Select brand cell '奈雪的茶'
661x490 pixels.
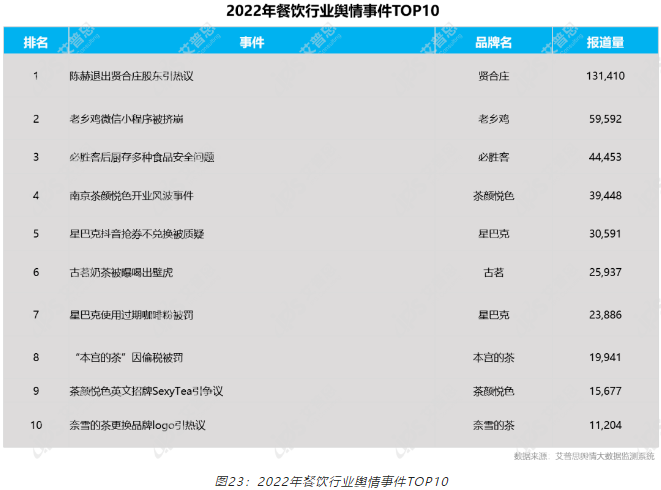(x=493, y=425)
